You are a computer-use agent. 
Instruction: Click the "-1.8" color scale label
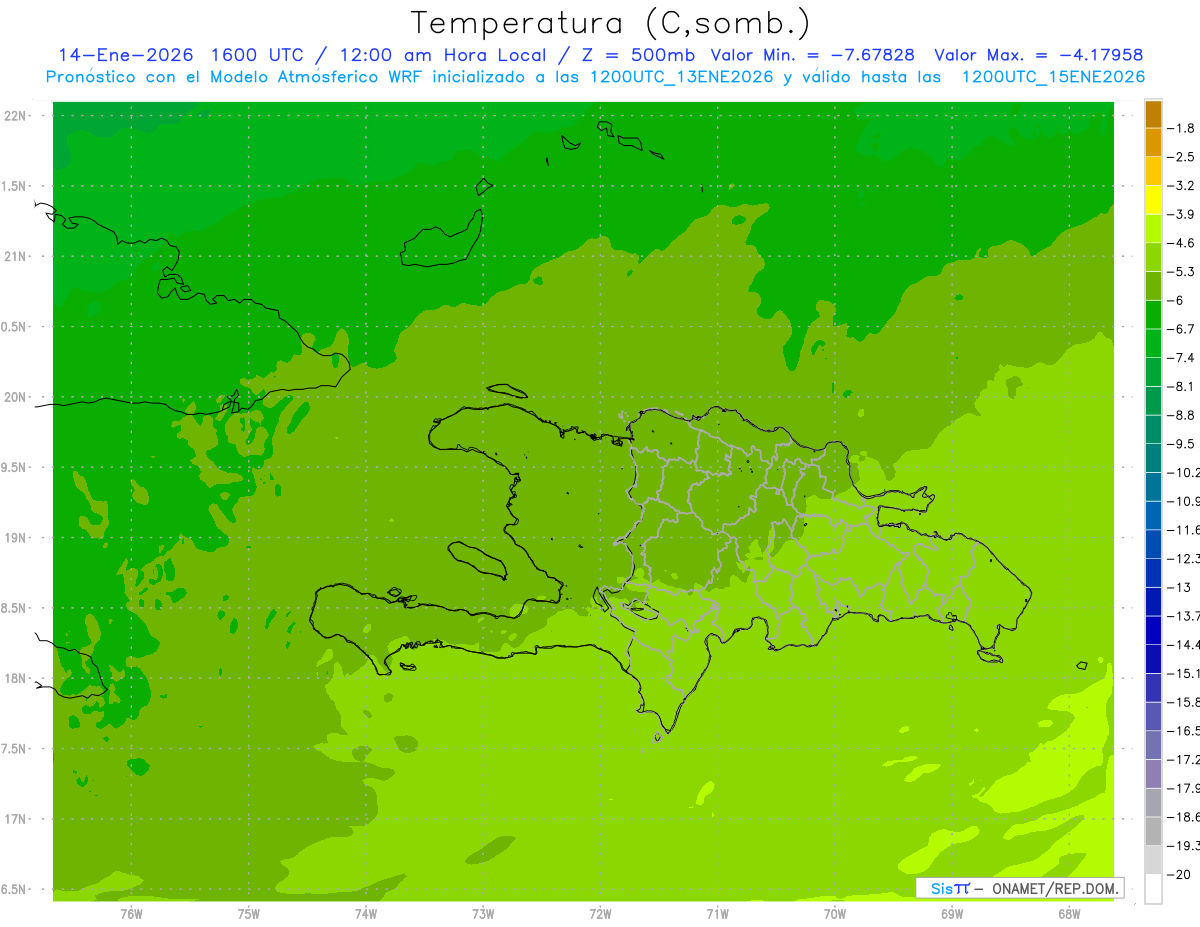(x=1183, y=128)
